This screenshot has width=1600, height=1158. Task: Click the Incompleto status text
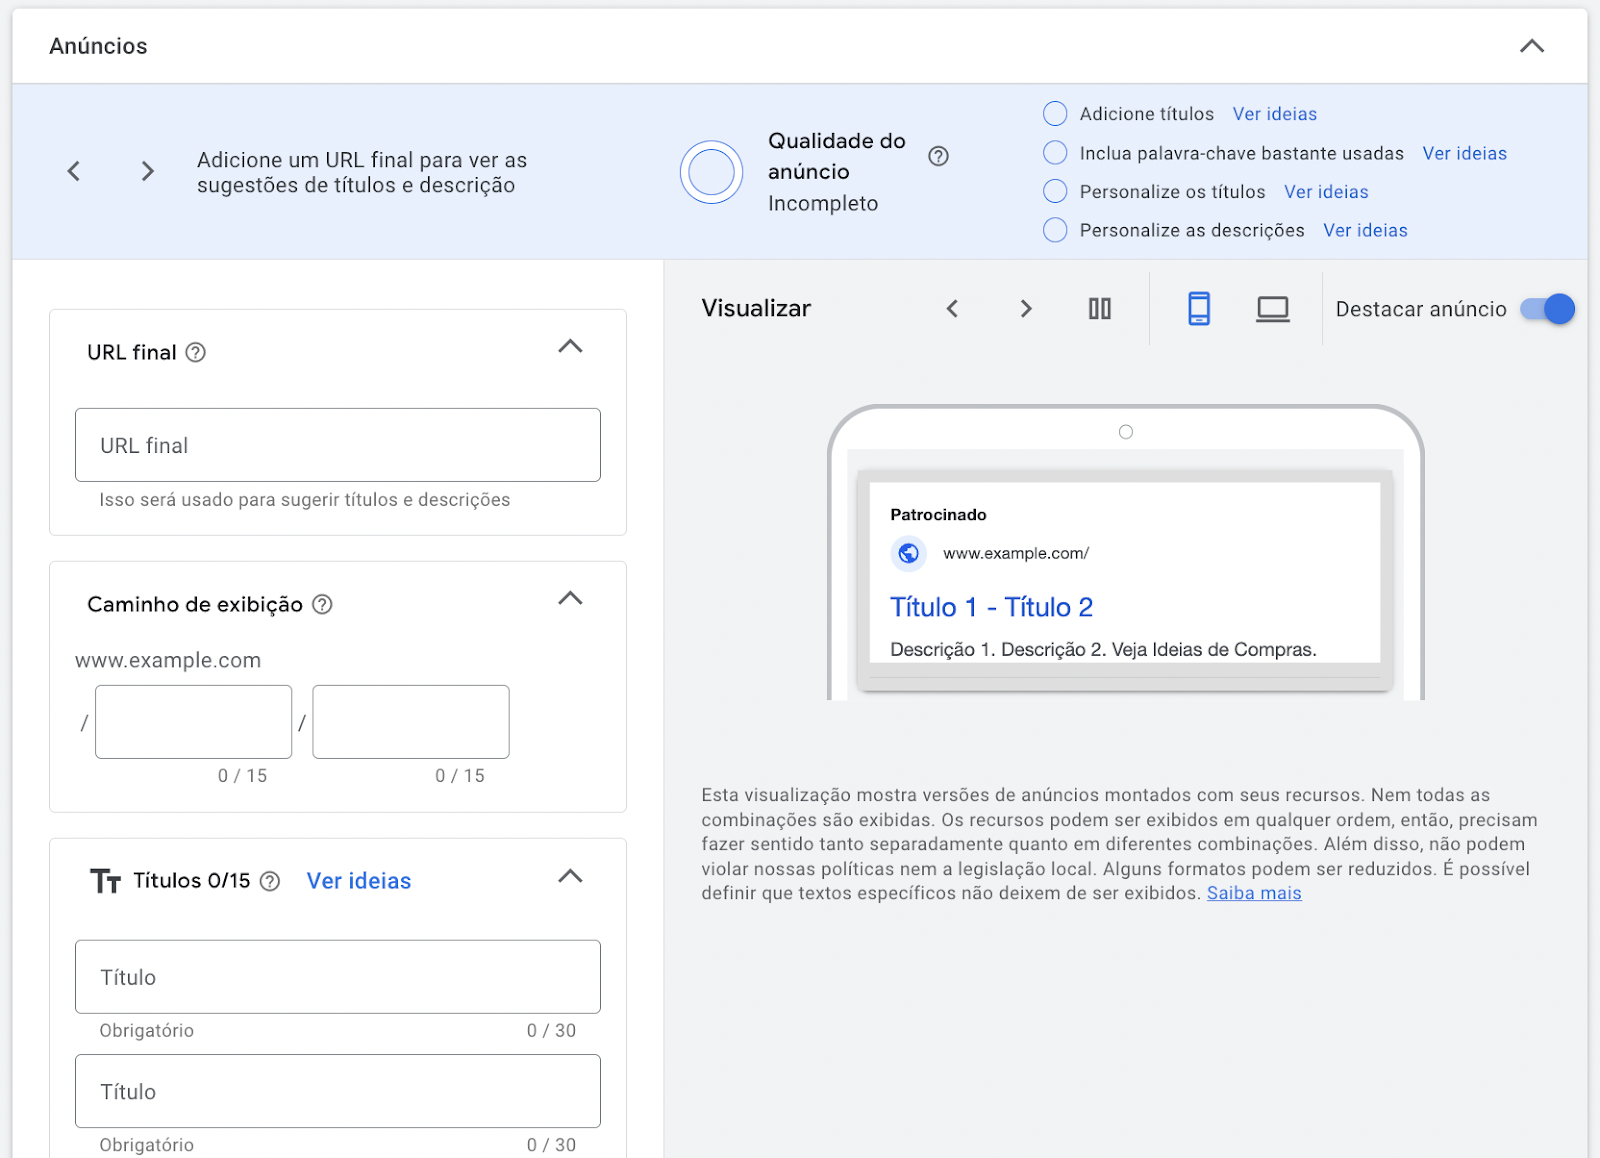823,203
